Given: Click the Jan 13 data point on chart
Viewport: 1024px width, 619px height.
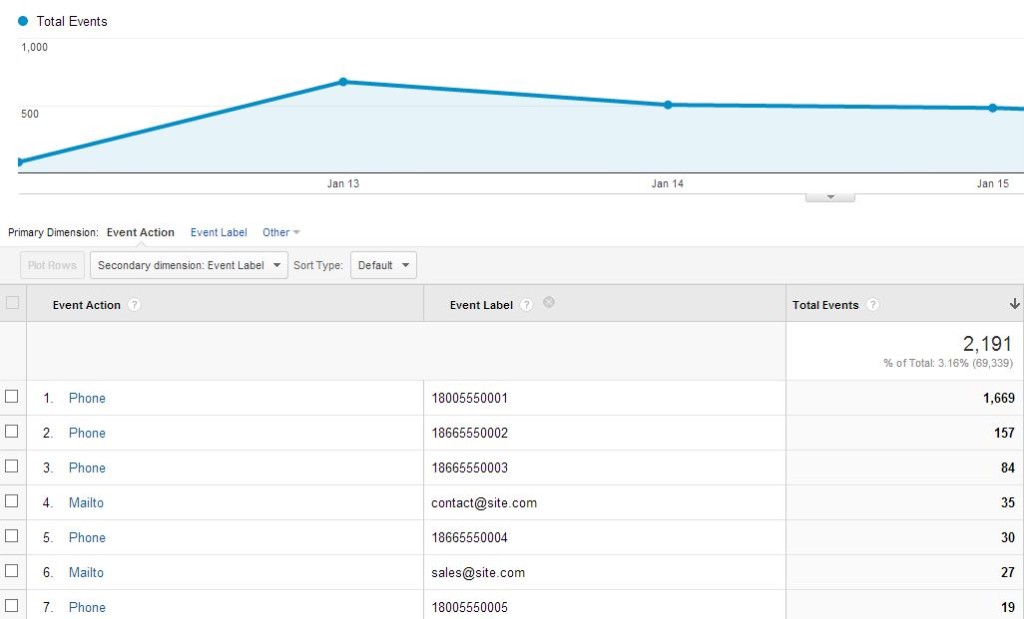Looking at the screenshot, I should click(343, 82).
